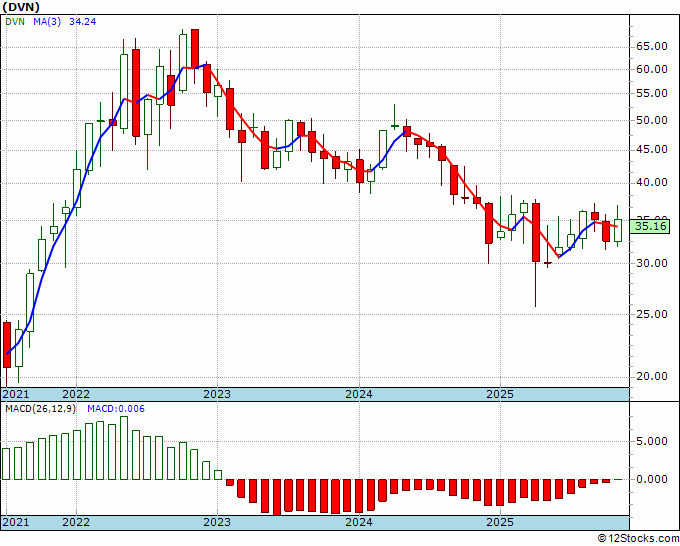Click 2021 on the MACD timeline
The image size is (680, 546).
tap(16, 522)
